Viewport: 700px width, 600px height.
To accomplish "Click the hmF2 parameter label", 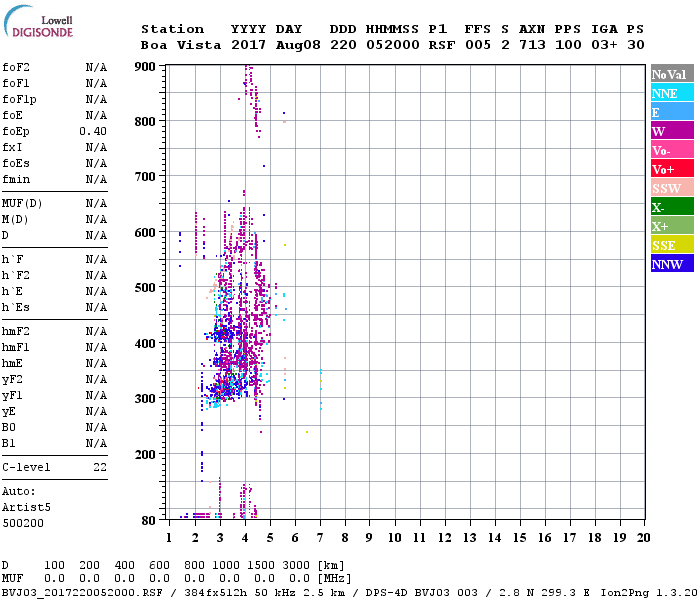I will coord(16,332).
